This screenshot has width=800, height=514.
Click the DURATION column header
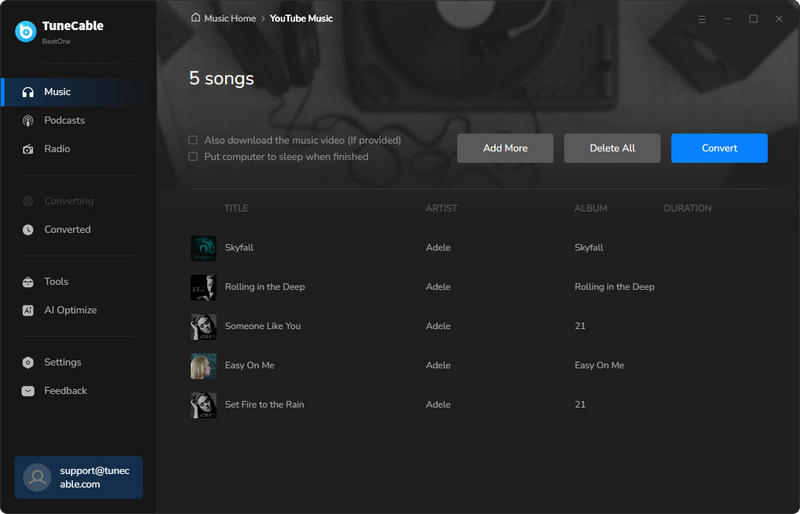click(687, 208)
